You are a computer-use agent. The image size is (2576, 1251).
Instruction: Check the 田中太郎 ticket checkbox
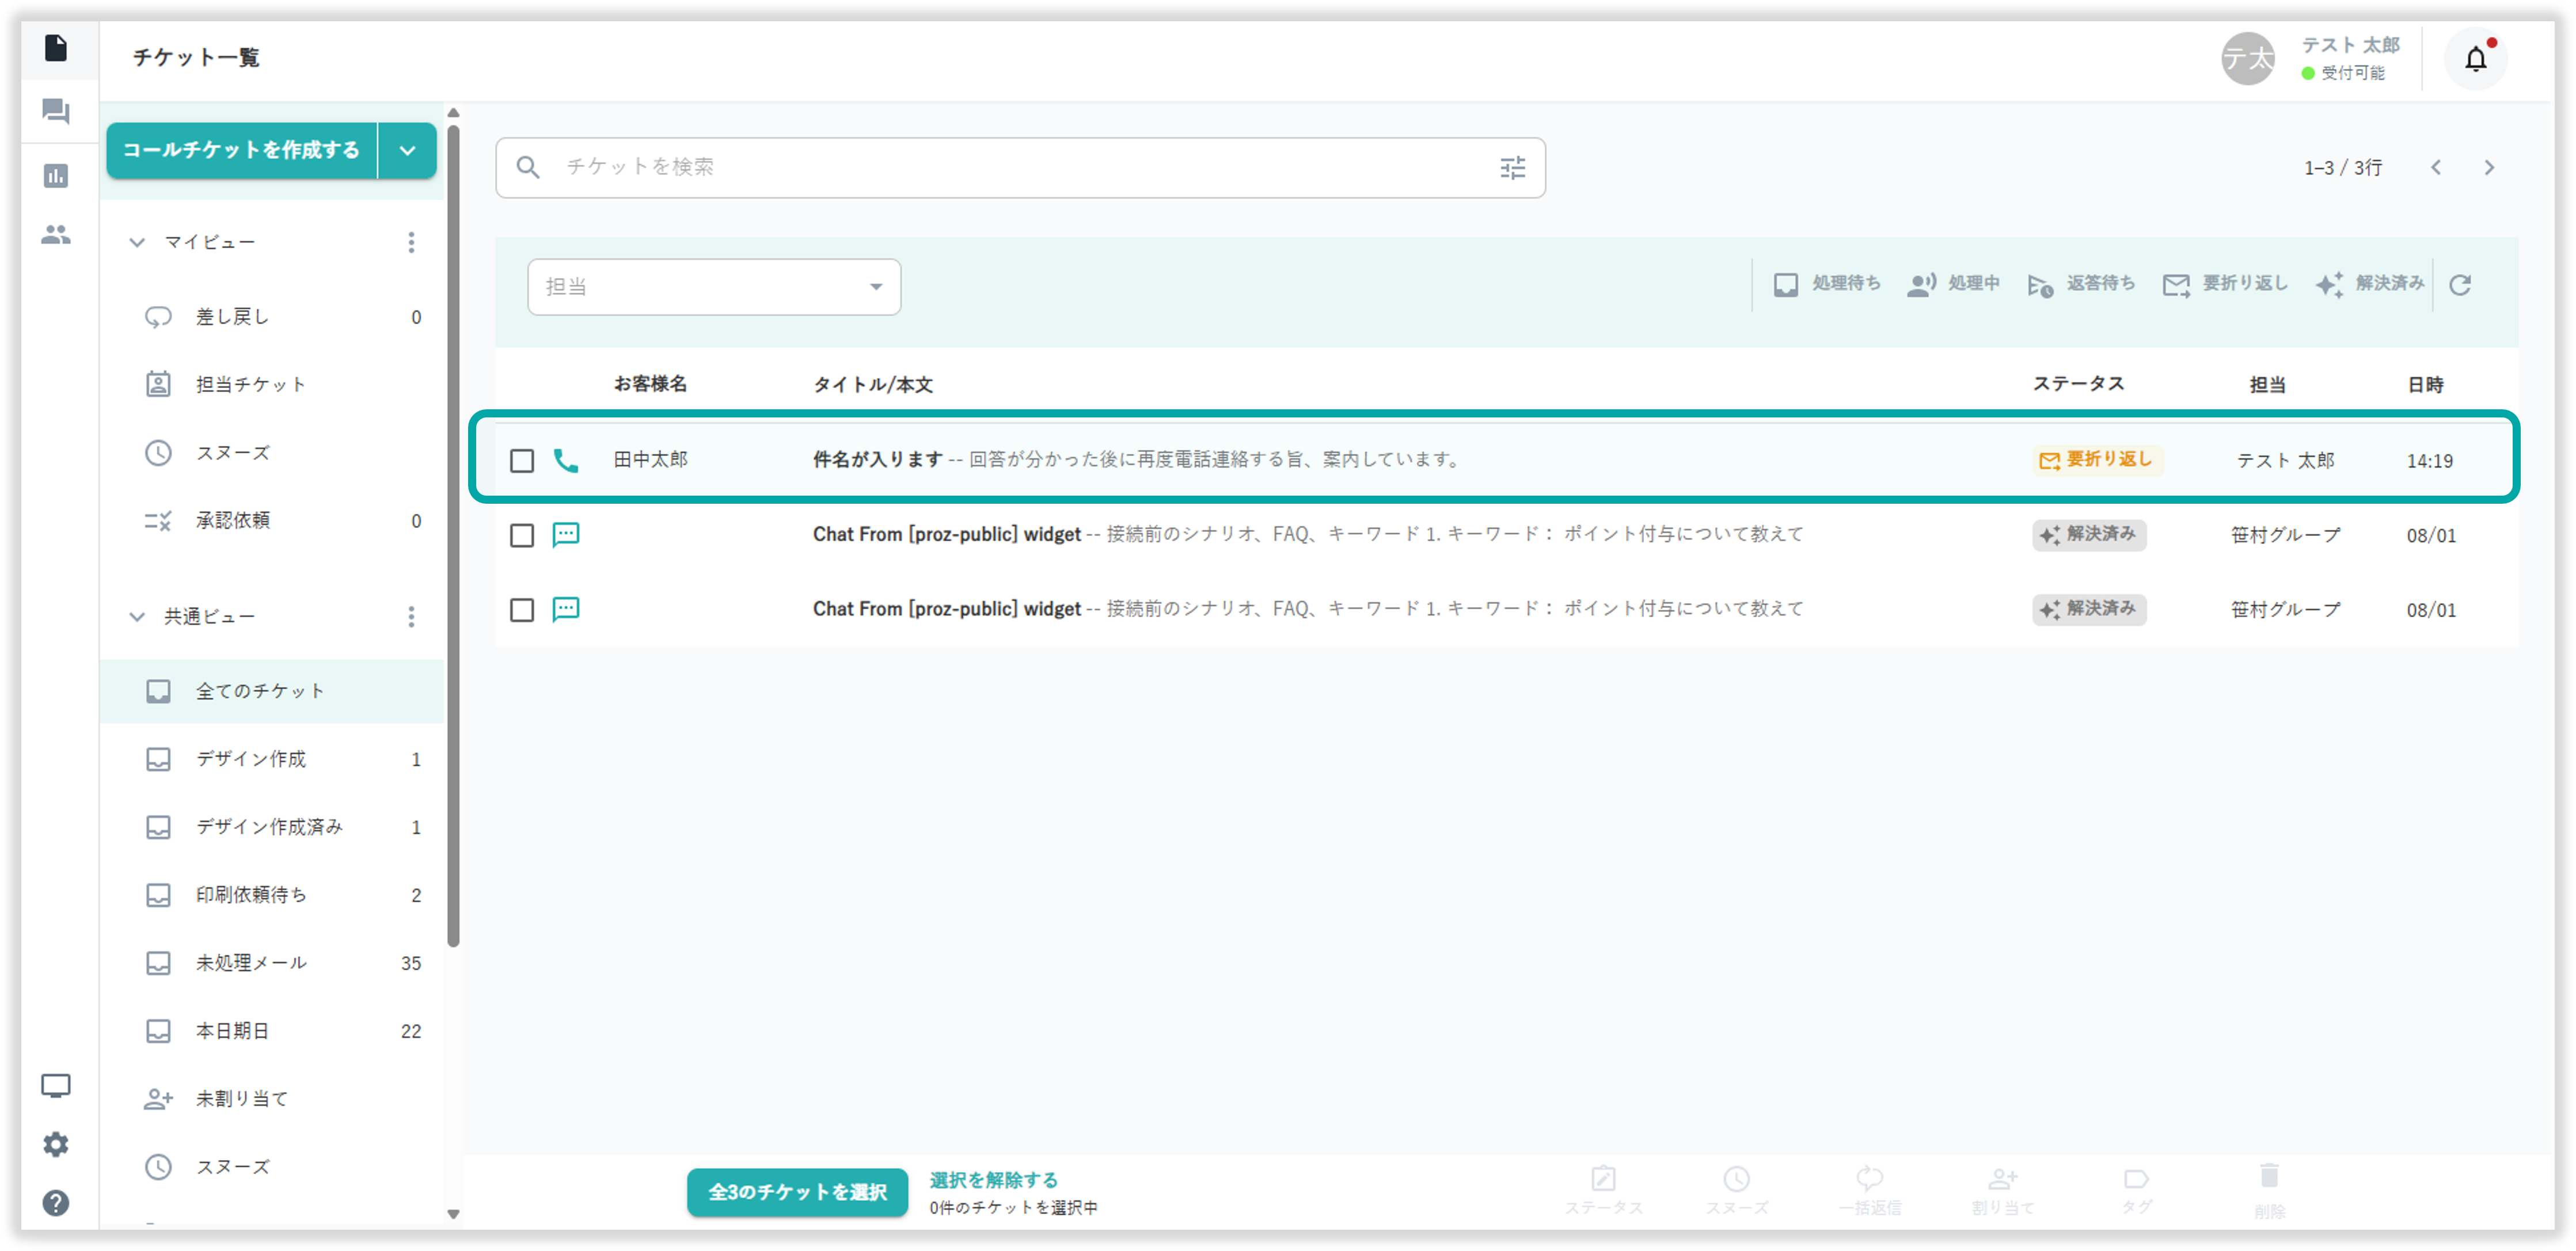pyautogui.click(x=522, y=461)
